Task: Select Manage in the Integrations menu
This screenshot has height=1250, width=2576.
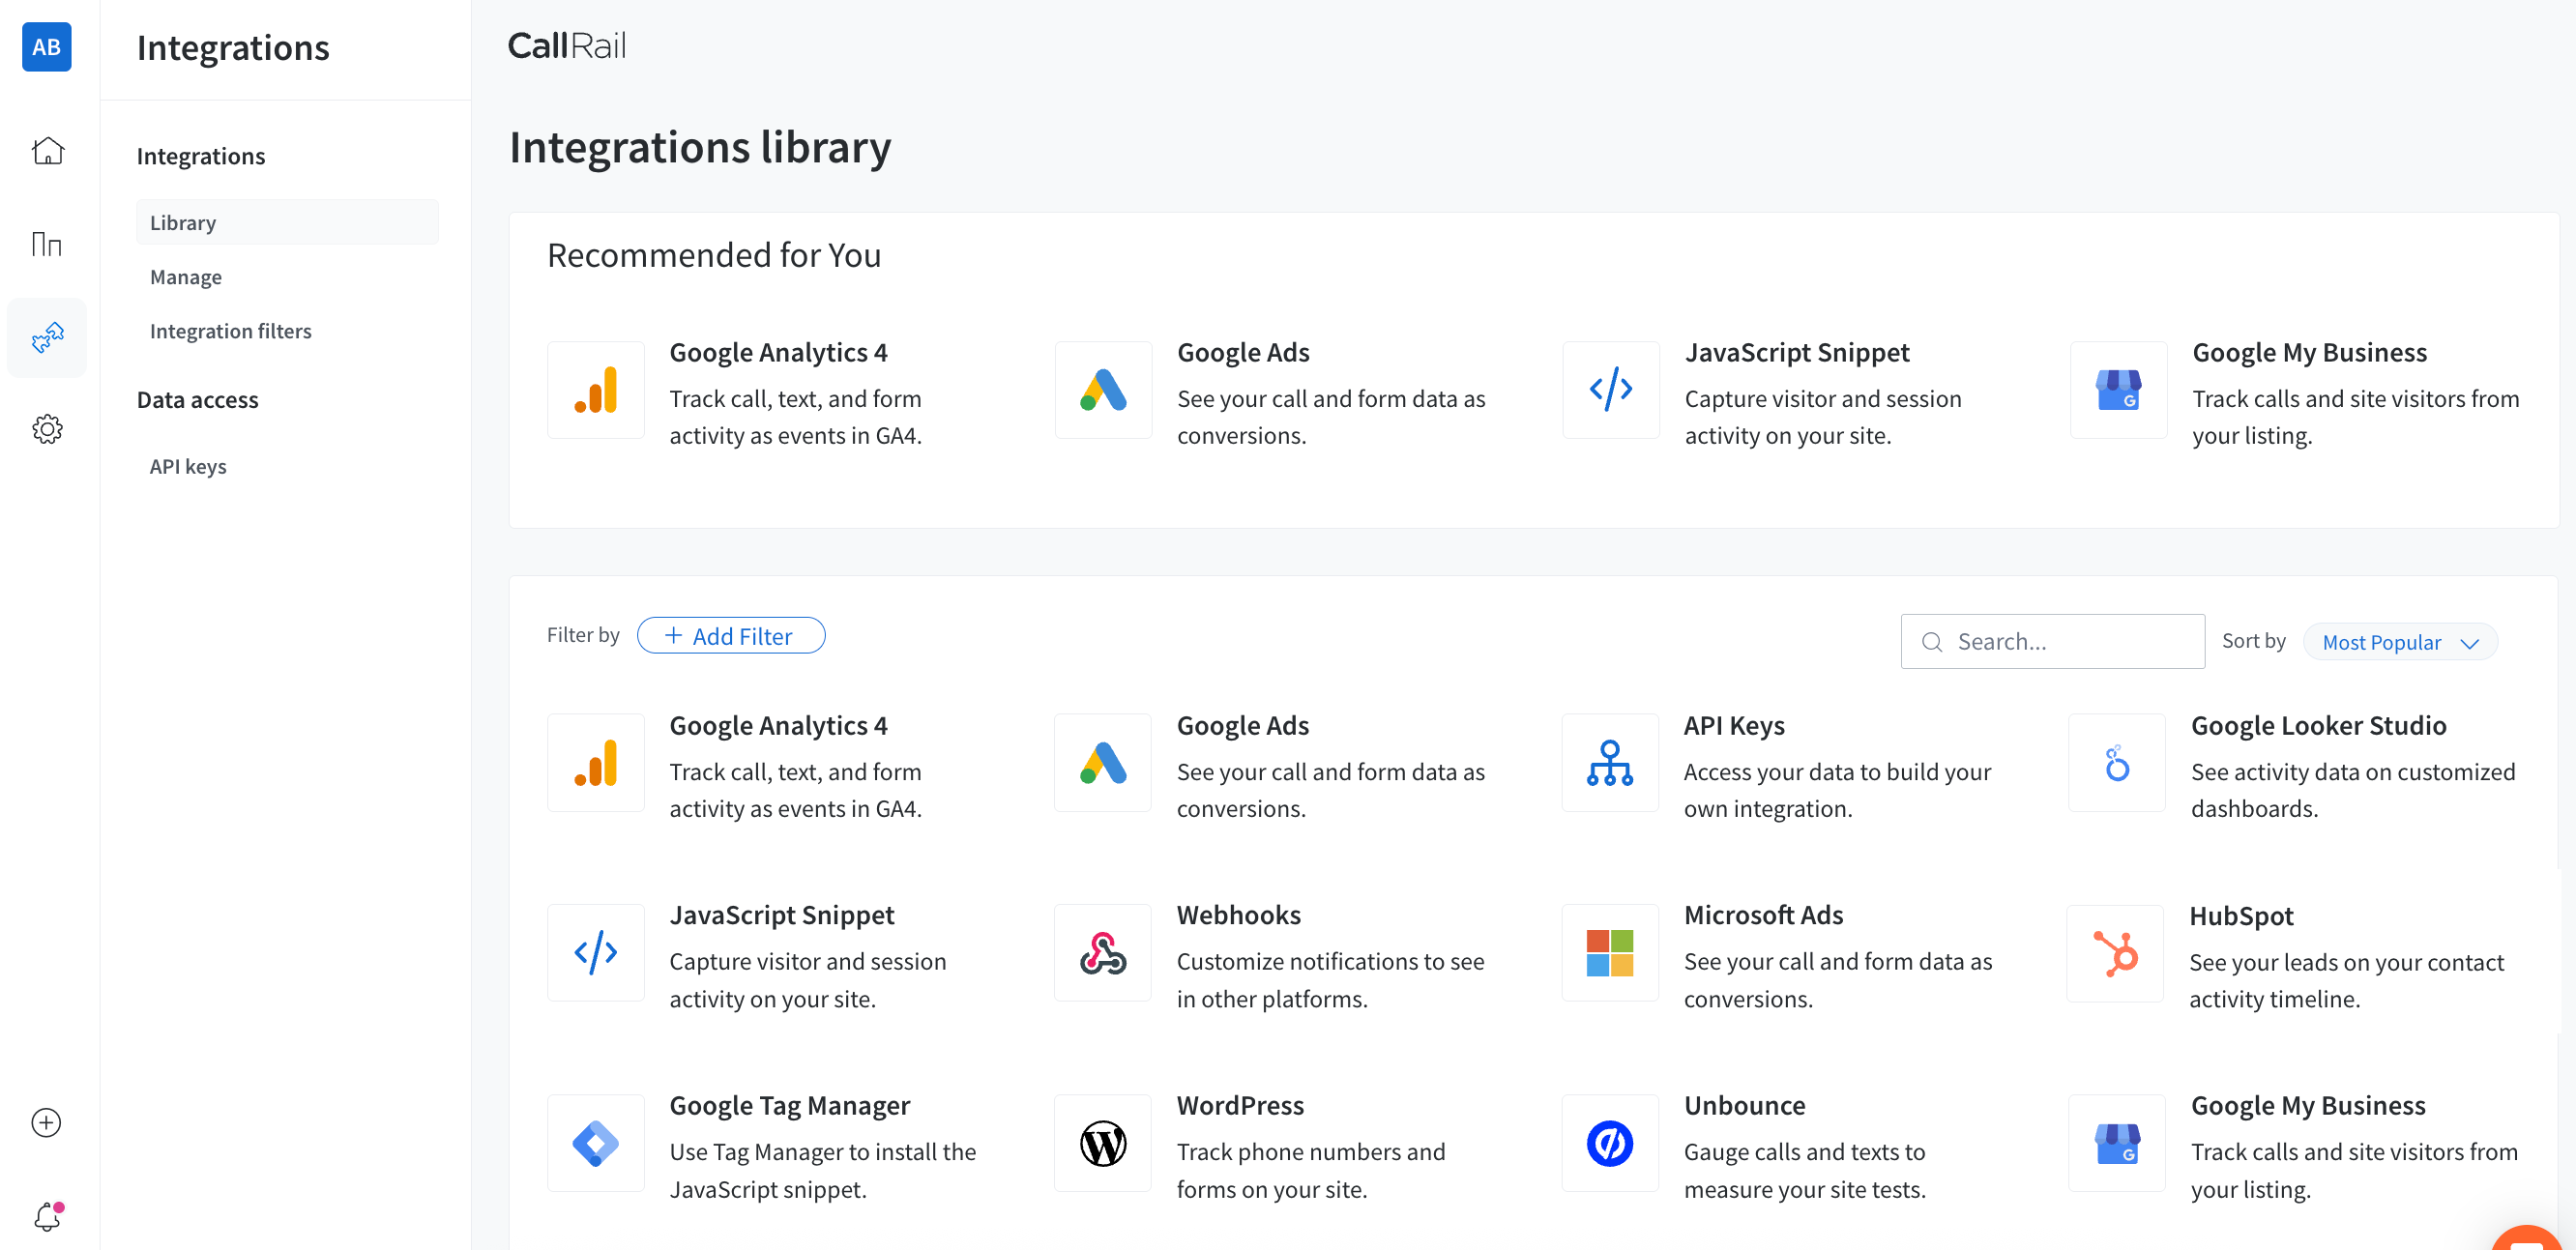Action: (186, 277)
